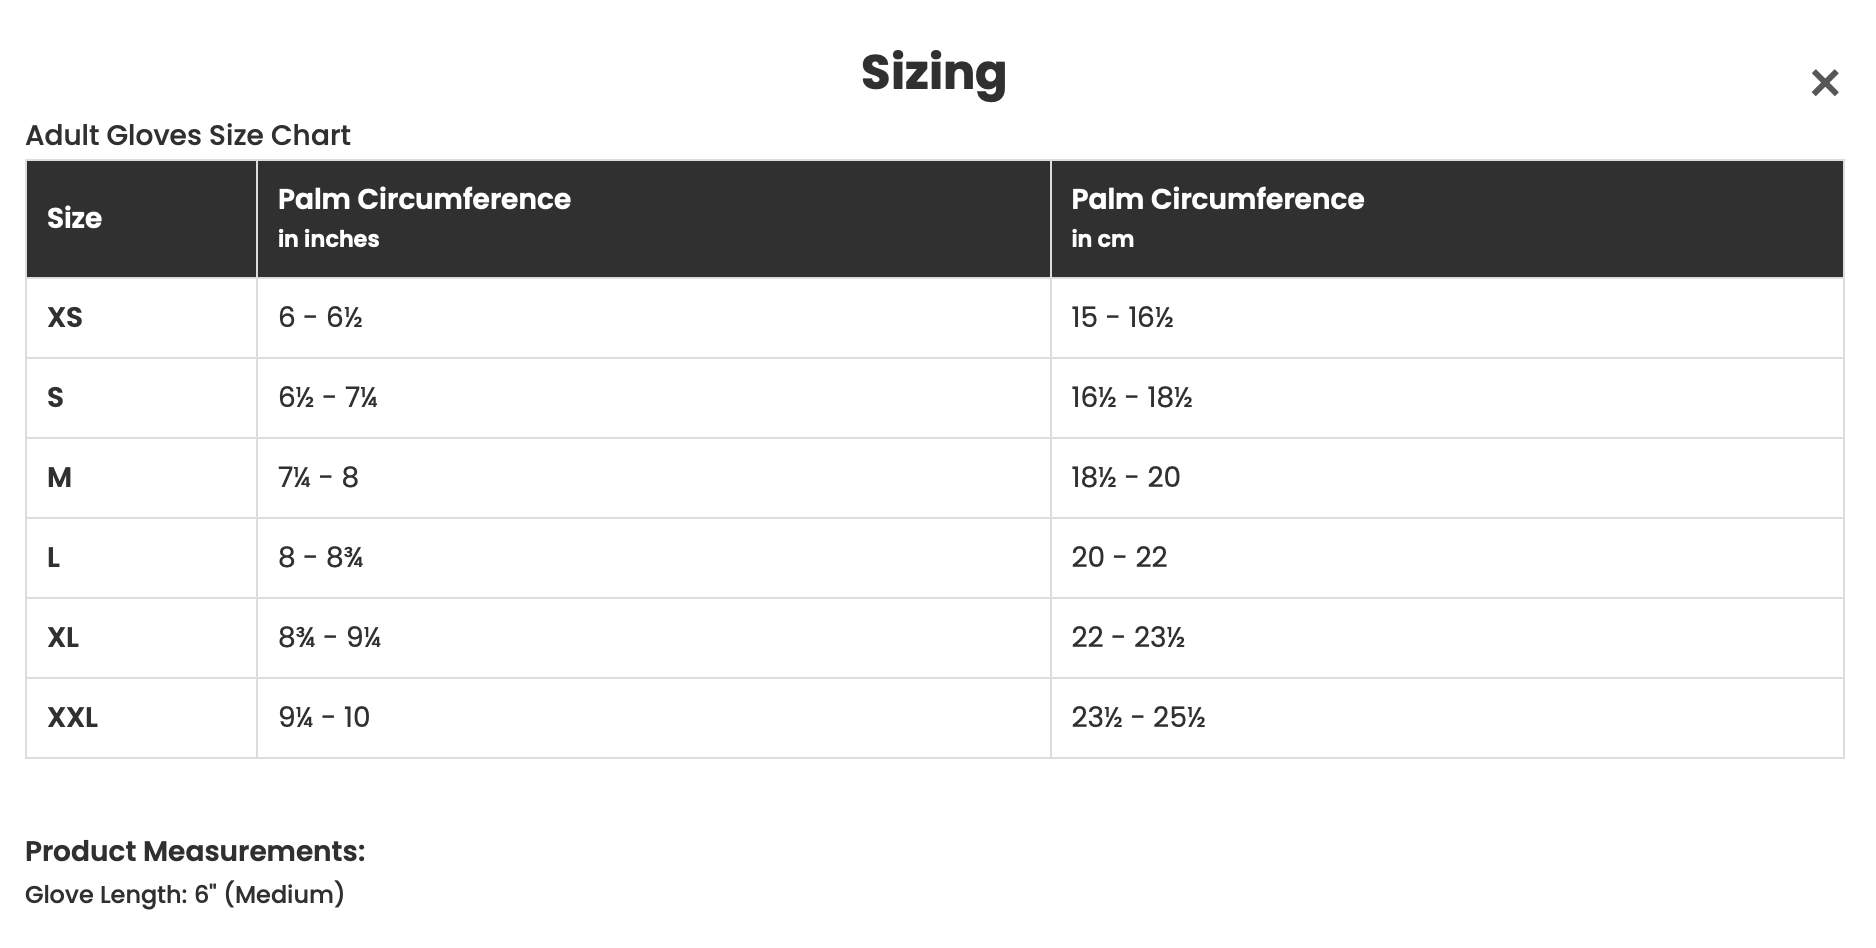This screenshot has width=1876, height=948.
Task: Close the Sizing popup with the X
Action: click(1824, 83)
